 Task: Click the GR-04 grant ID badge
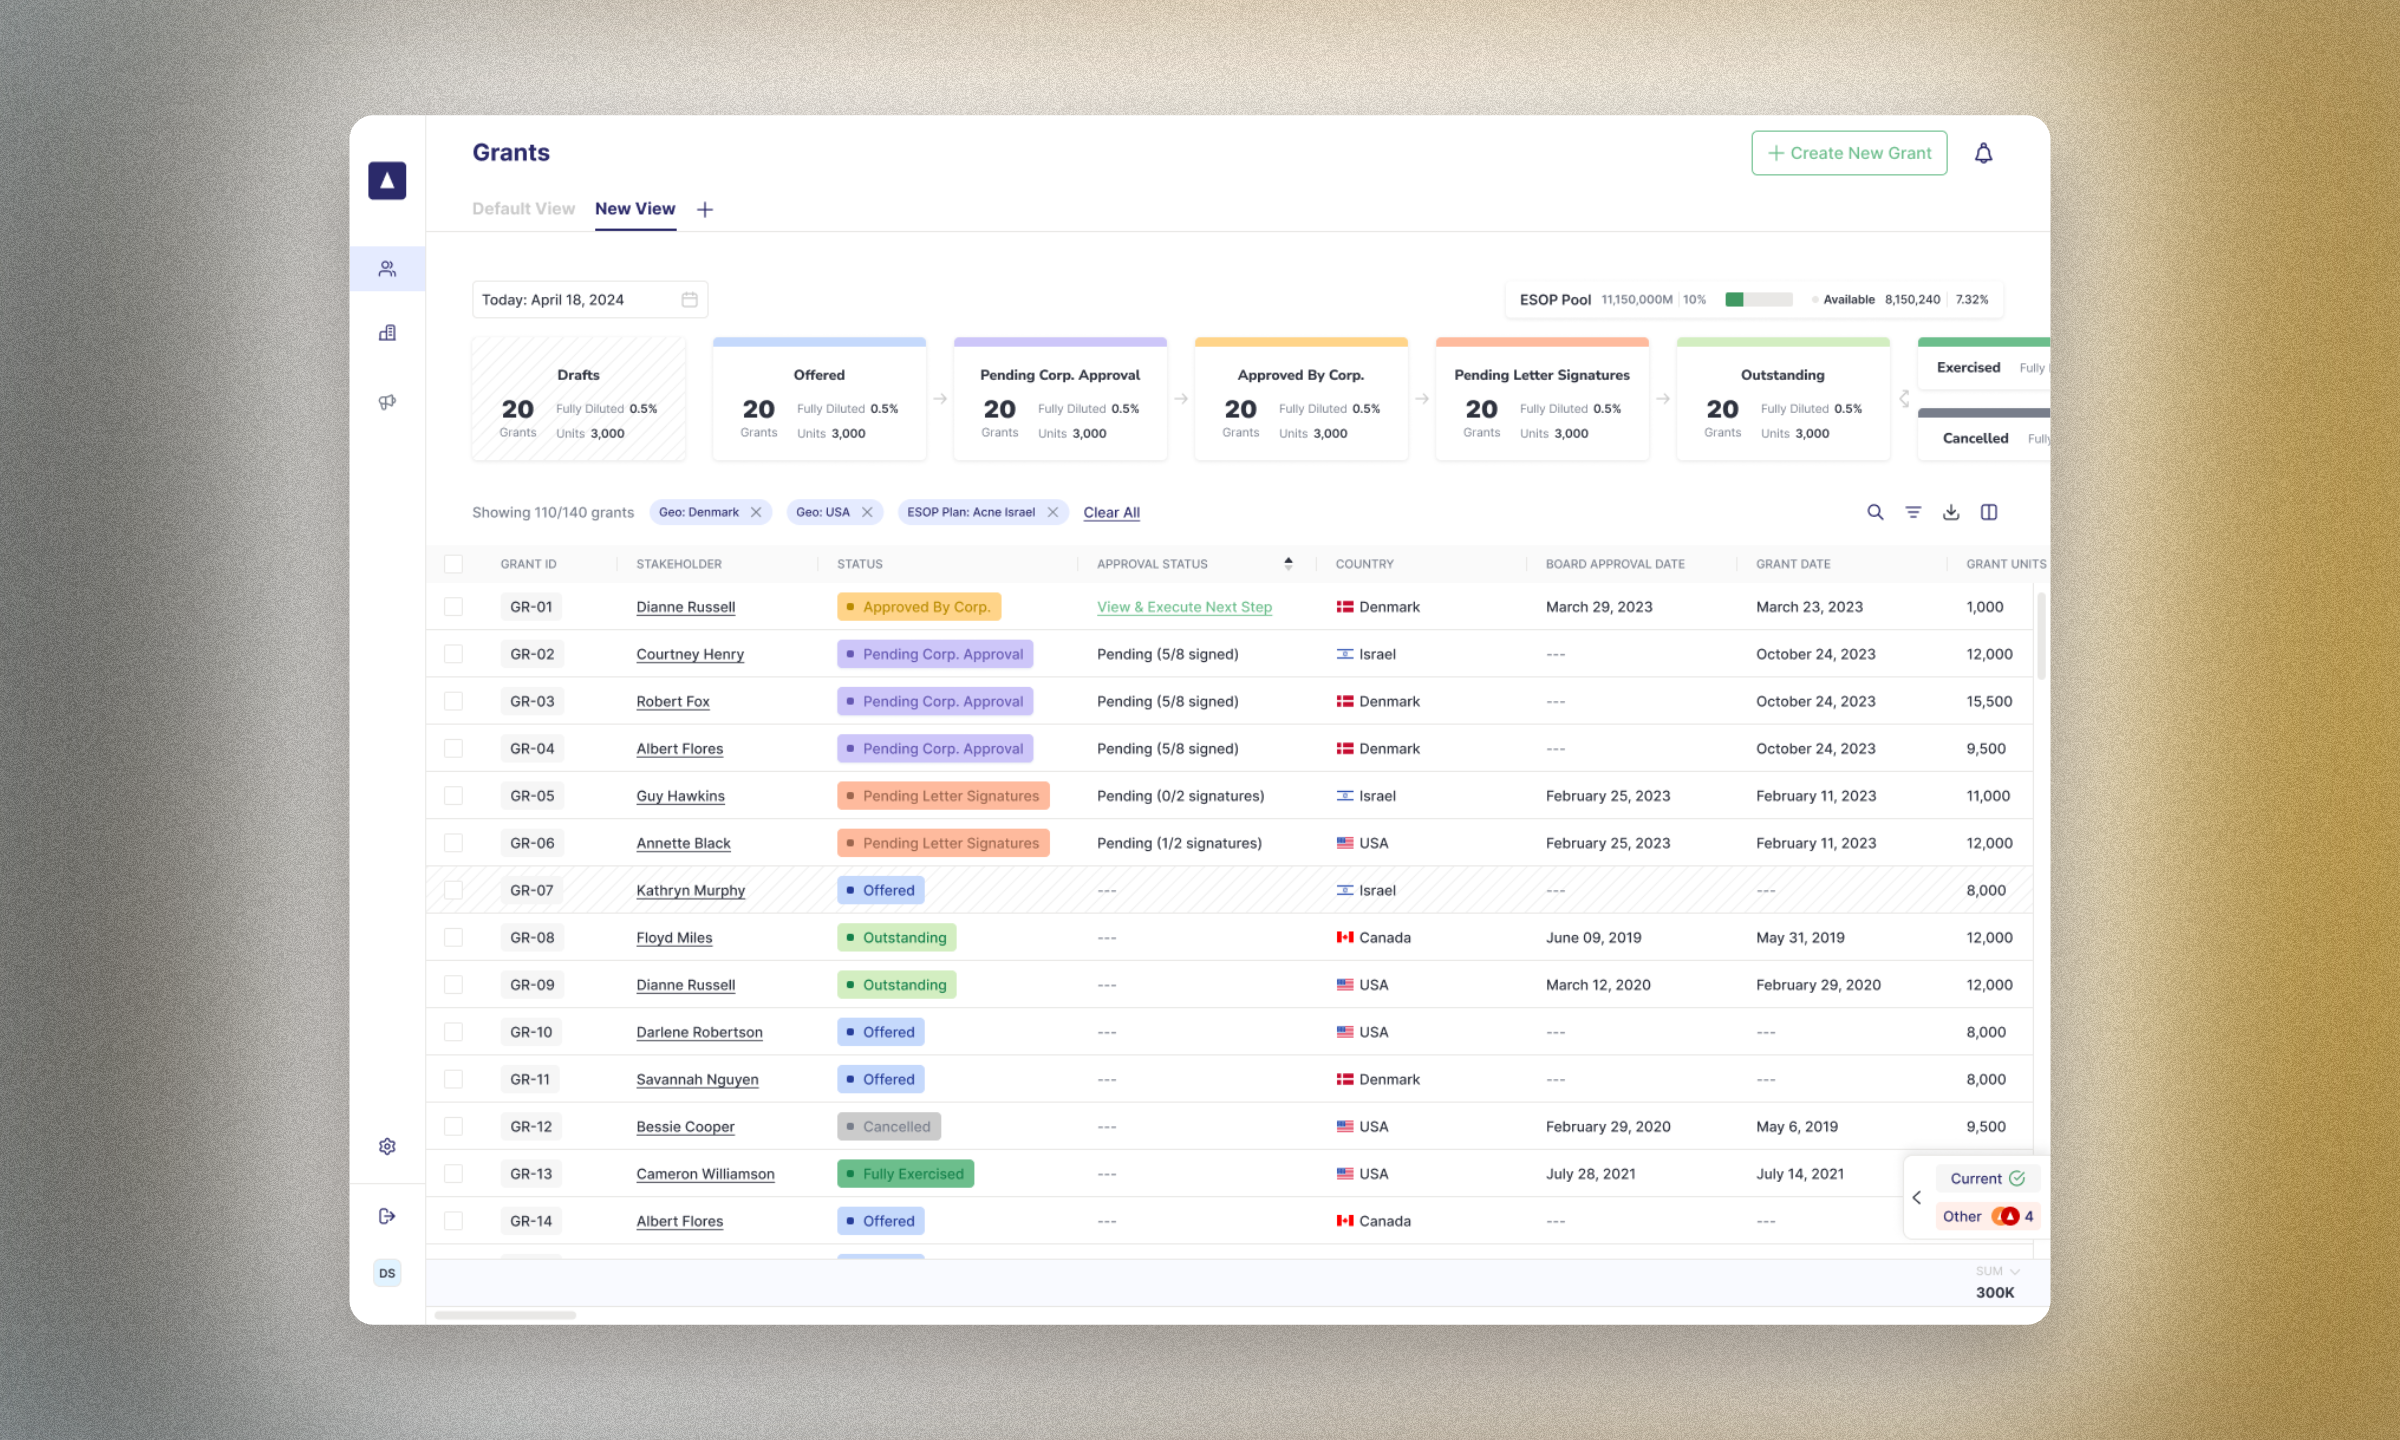(532, 749)
